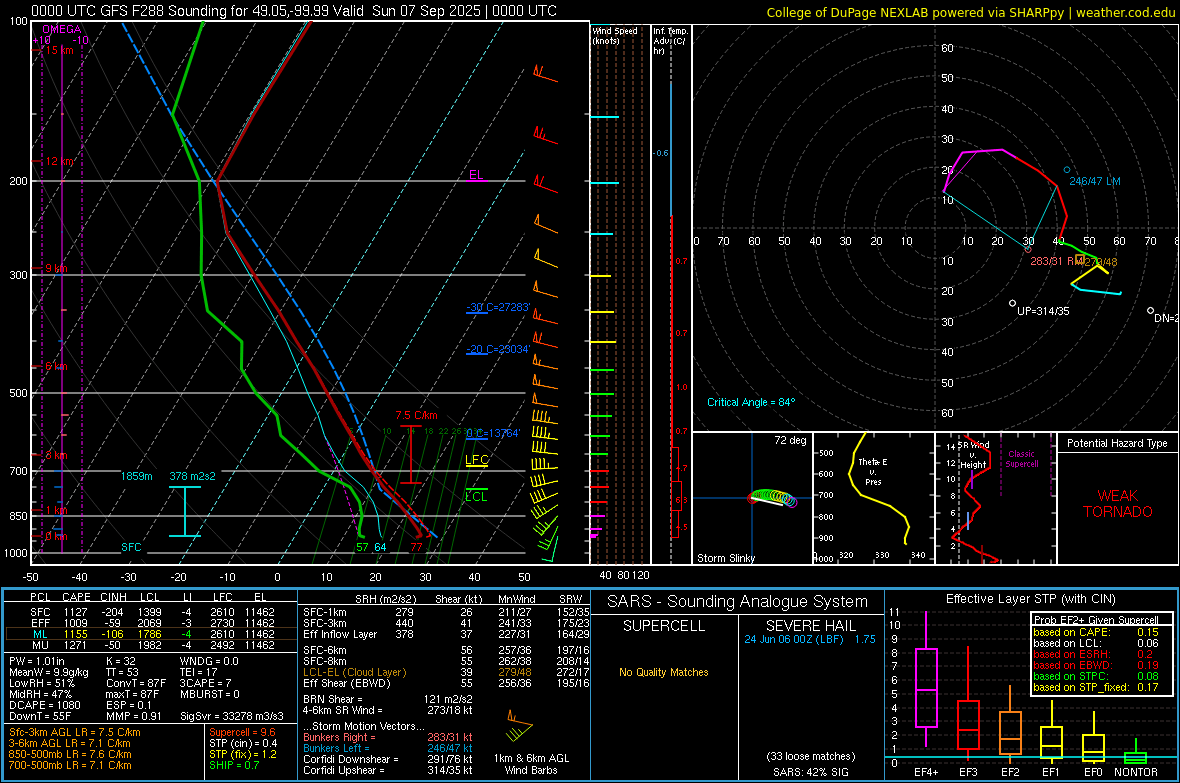This screenshot has height=783, width=1180.
Task: Click the '1859m' effective inflow label
Action: pyautogui.click(x=136, y=476)
